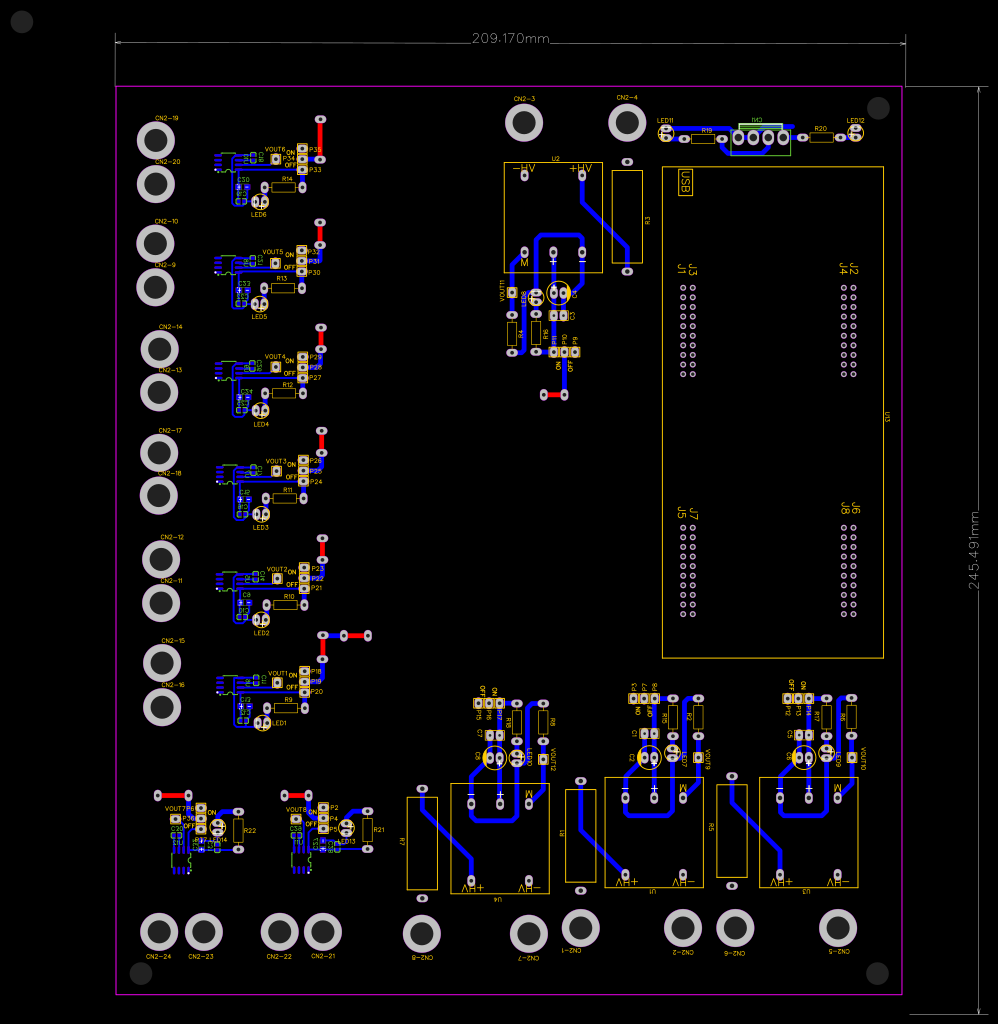998x1024 pixels.
Task: Select the CN1 connector footprint
Action: pyautogui.click(x=760, y=138)
